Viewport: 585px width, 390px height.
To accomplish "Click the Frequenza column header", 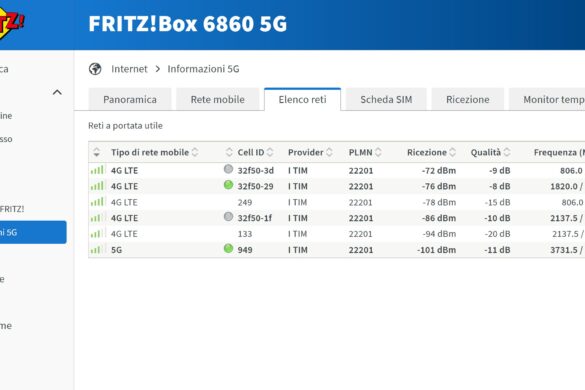I will (x=559, y=152).
